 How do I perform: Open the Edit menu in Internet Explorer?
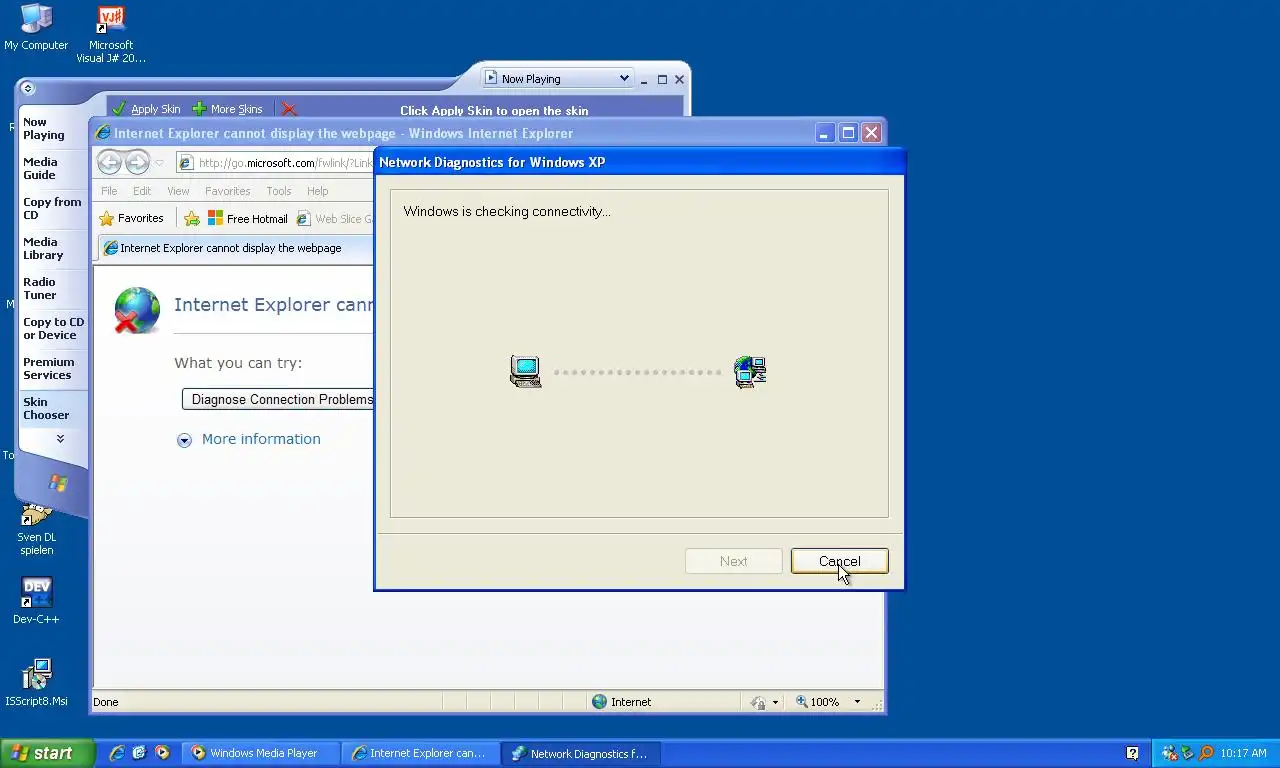[142, 191]
